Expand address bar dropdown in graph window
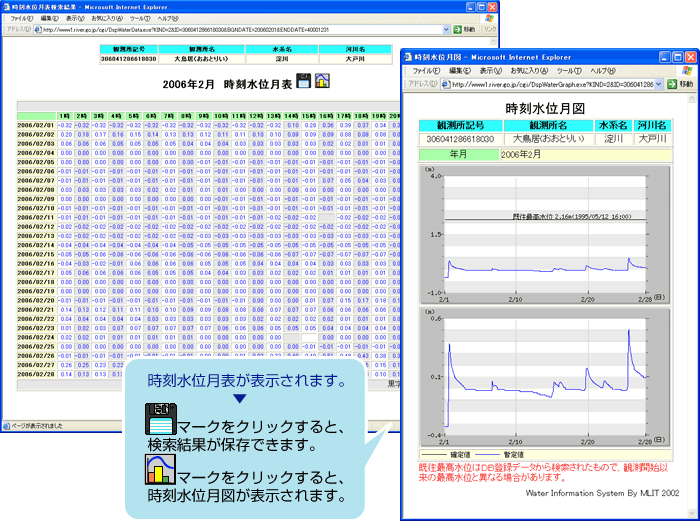700x522 pixels. point(659,85)
